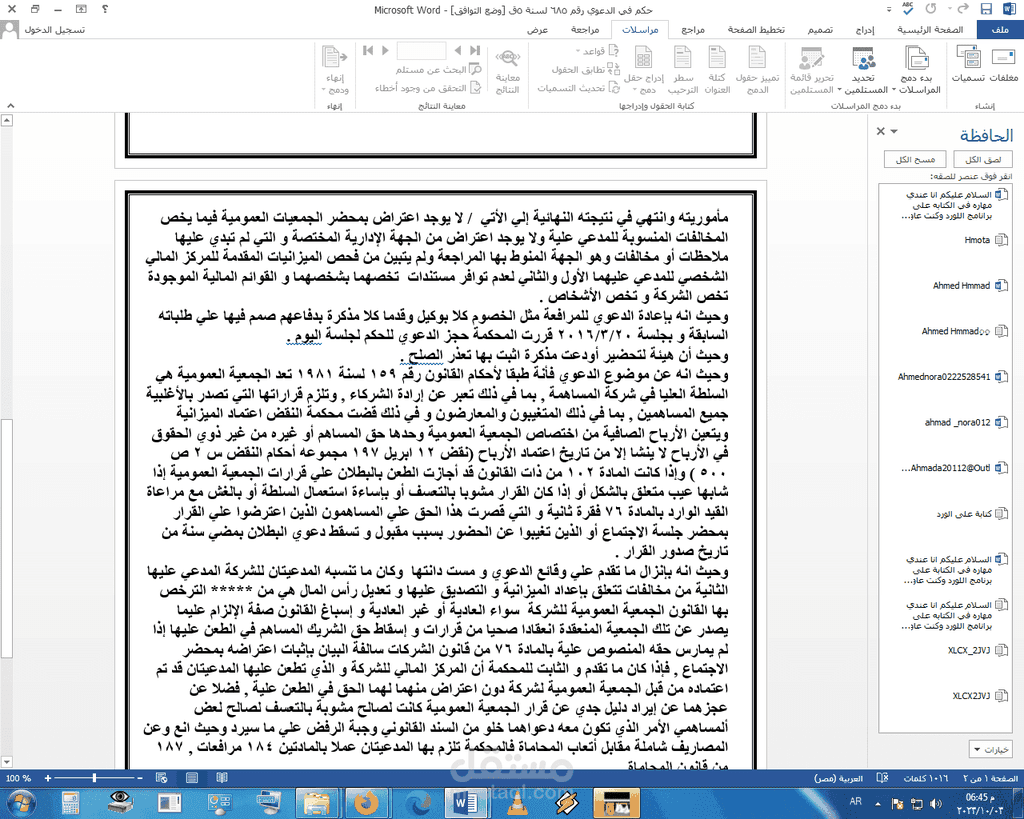Click the zoom in plus button
1024x819 pixels.
(x=48, y=778)
